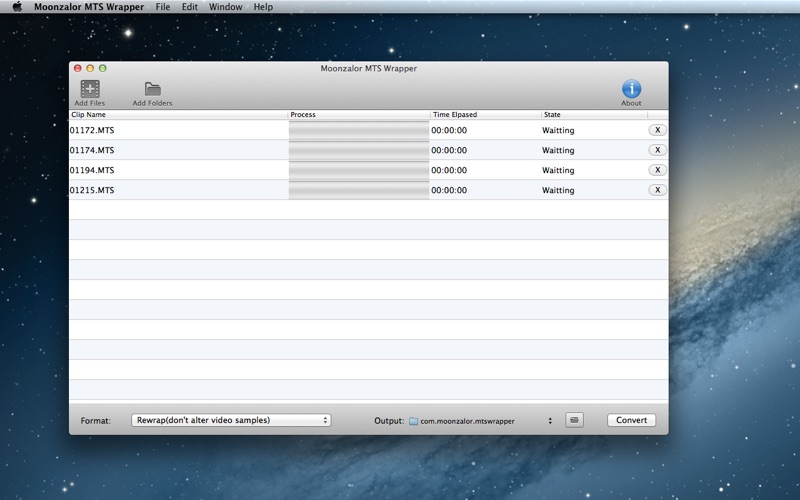The width and height of the screenshot is (800, 500).
Task: Click the Add Files film-strip icon
Action: pos(90,89)
